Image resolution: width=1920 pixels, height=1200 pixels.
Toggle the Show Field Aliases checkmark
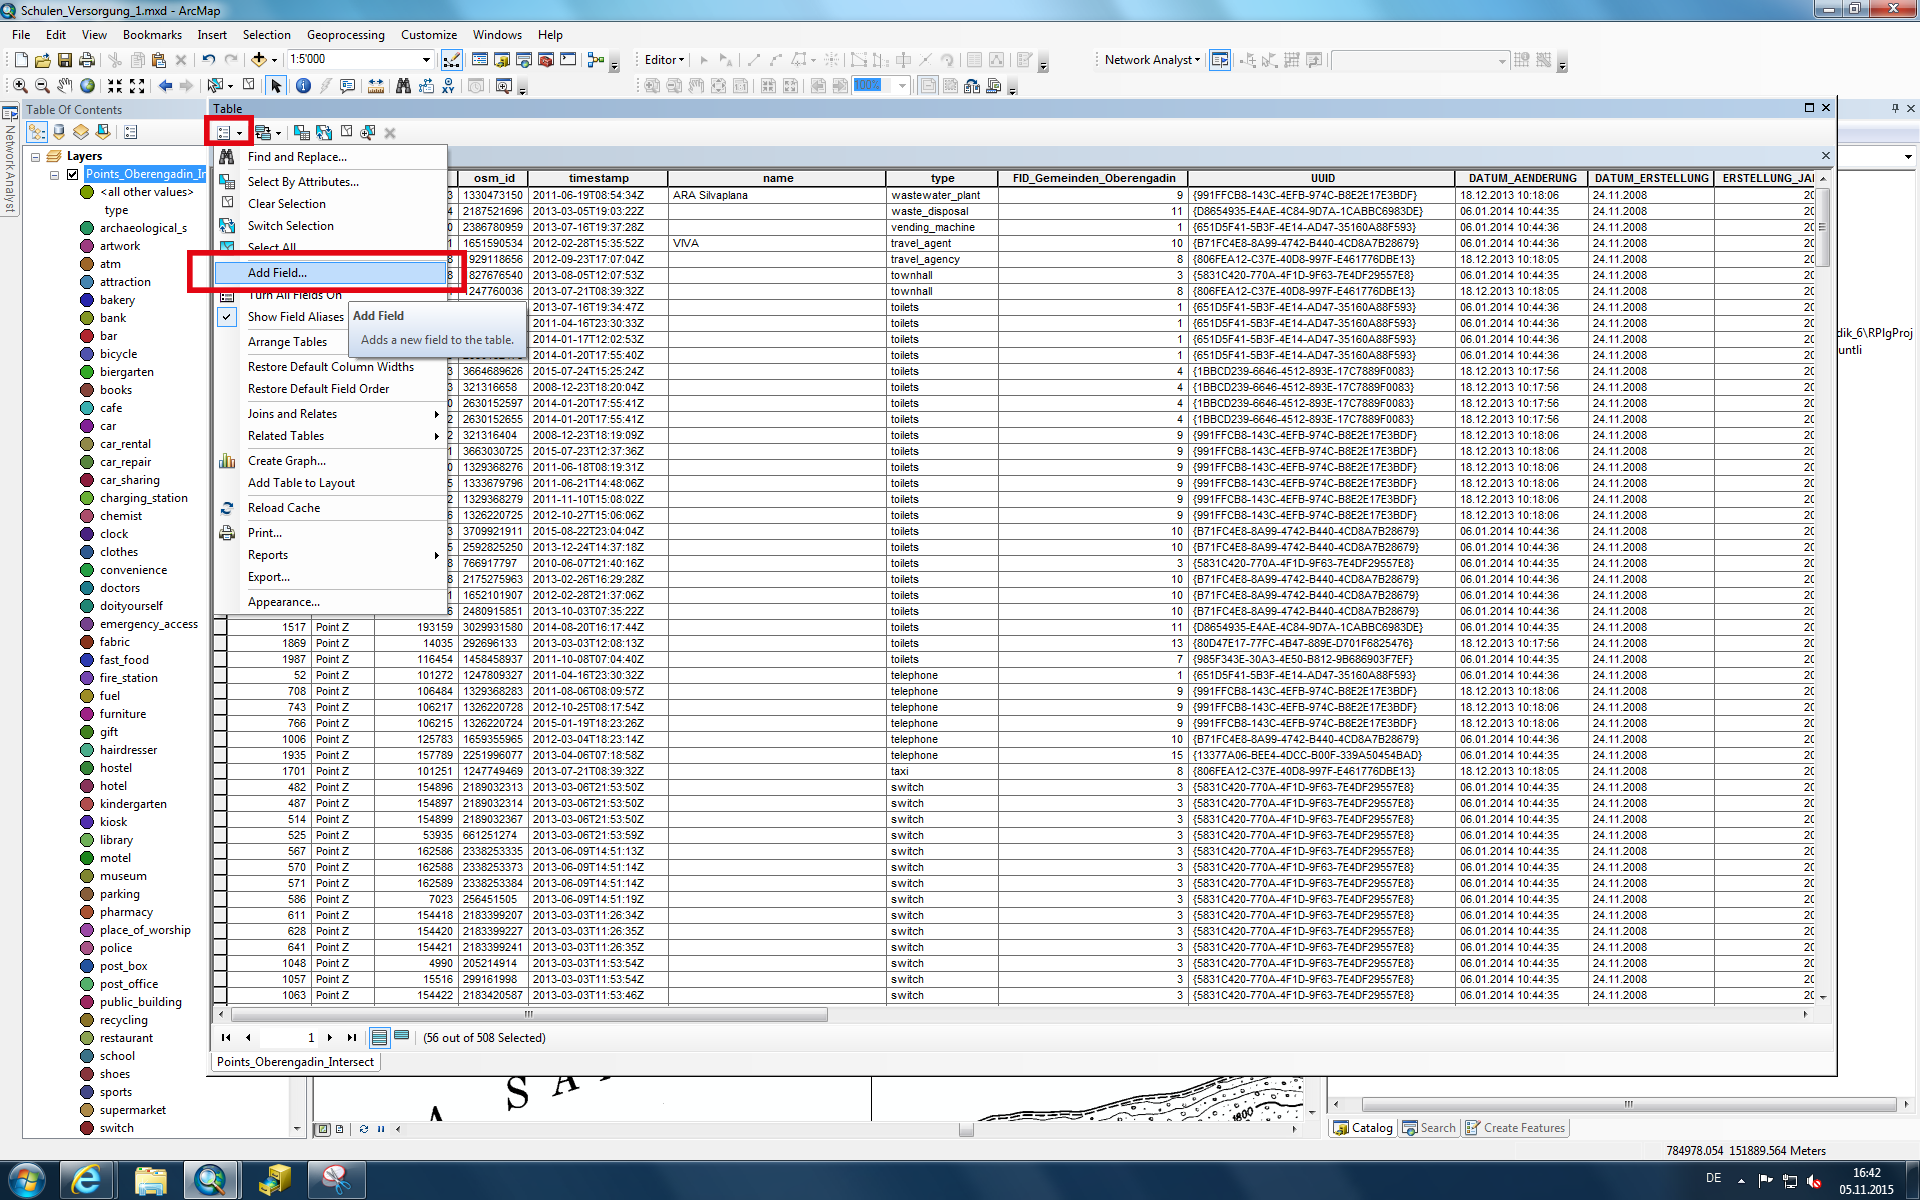(x=228, y=317)
